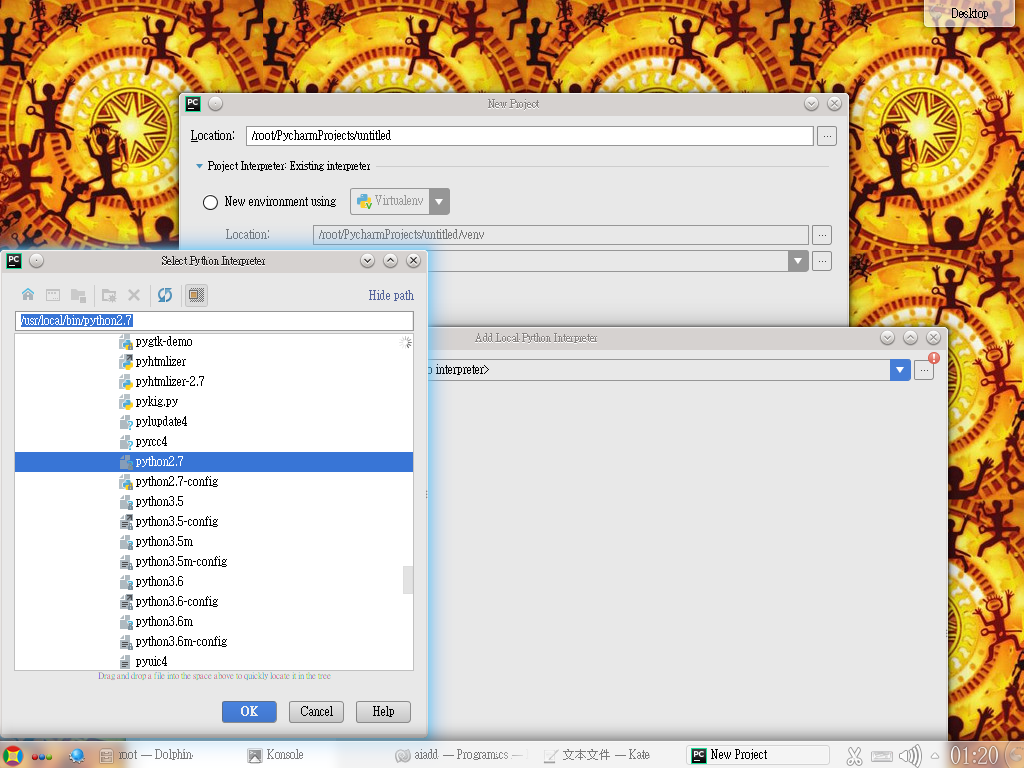Viewport: 1024px width, 768px height.
Task: Open interpreter dropdown arrow in New Project window
Action: (798, 261)
